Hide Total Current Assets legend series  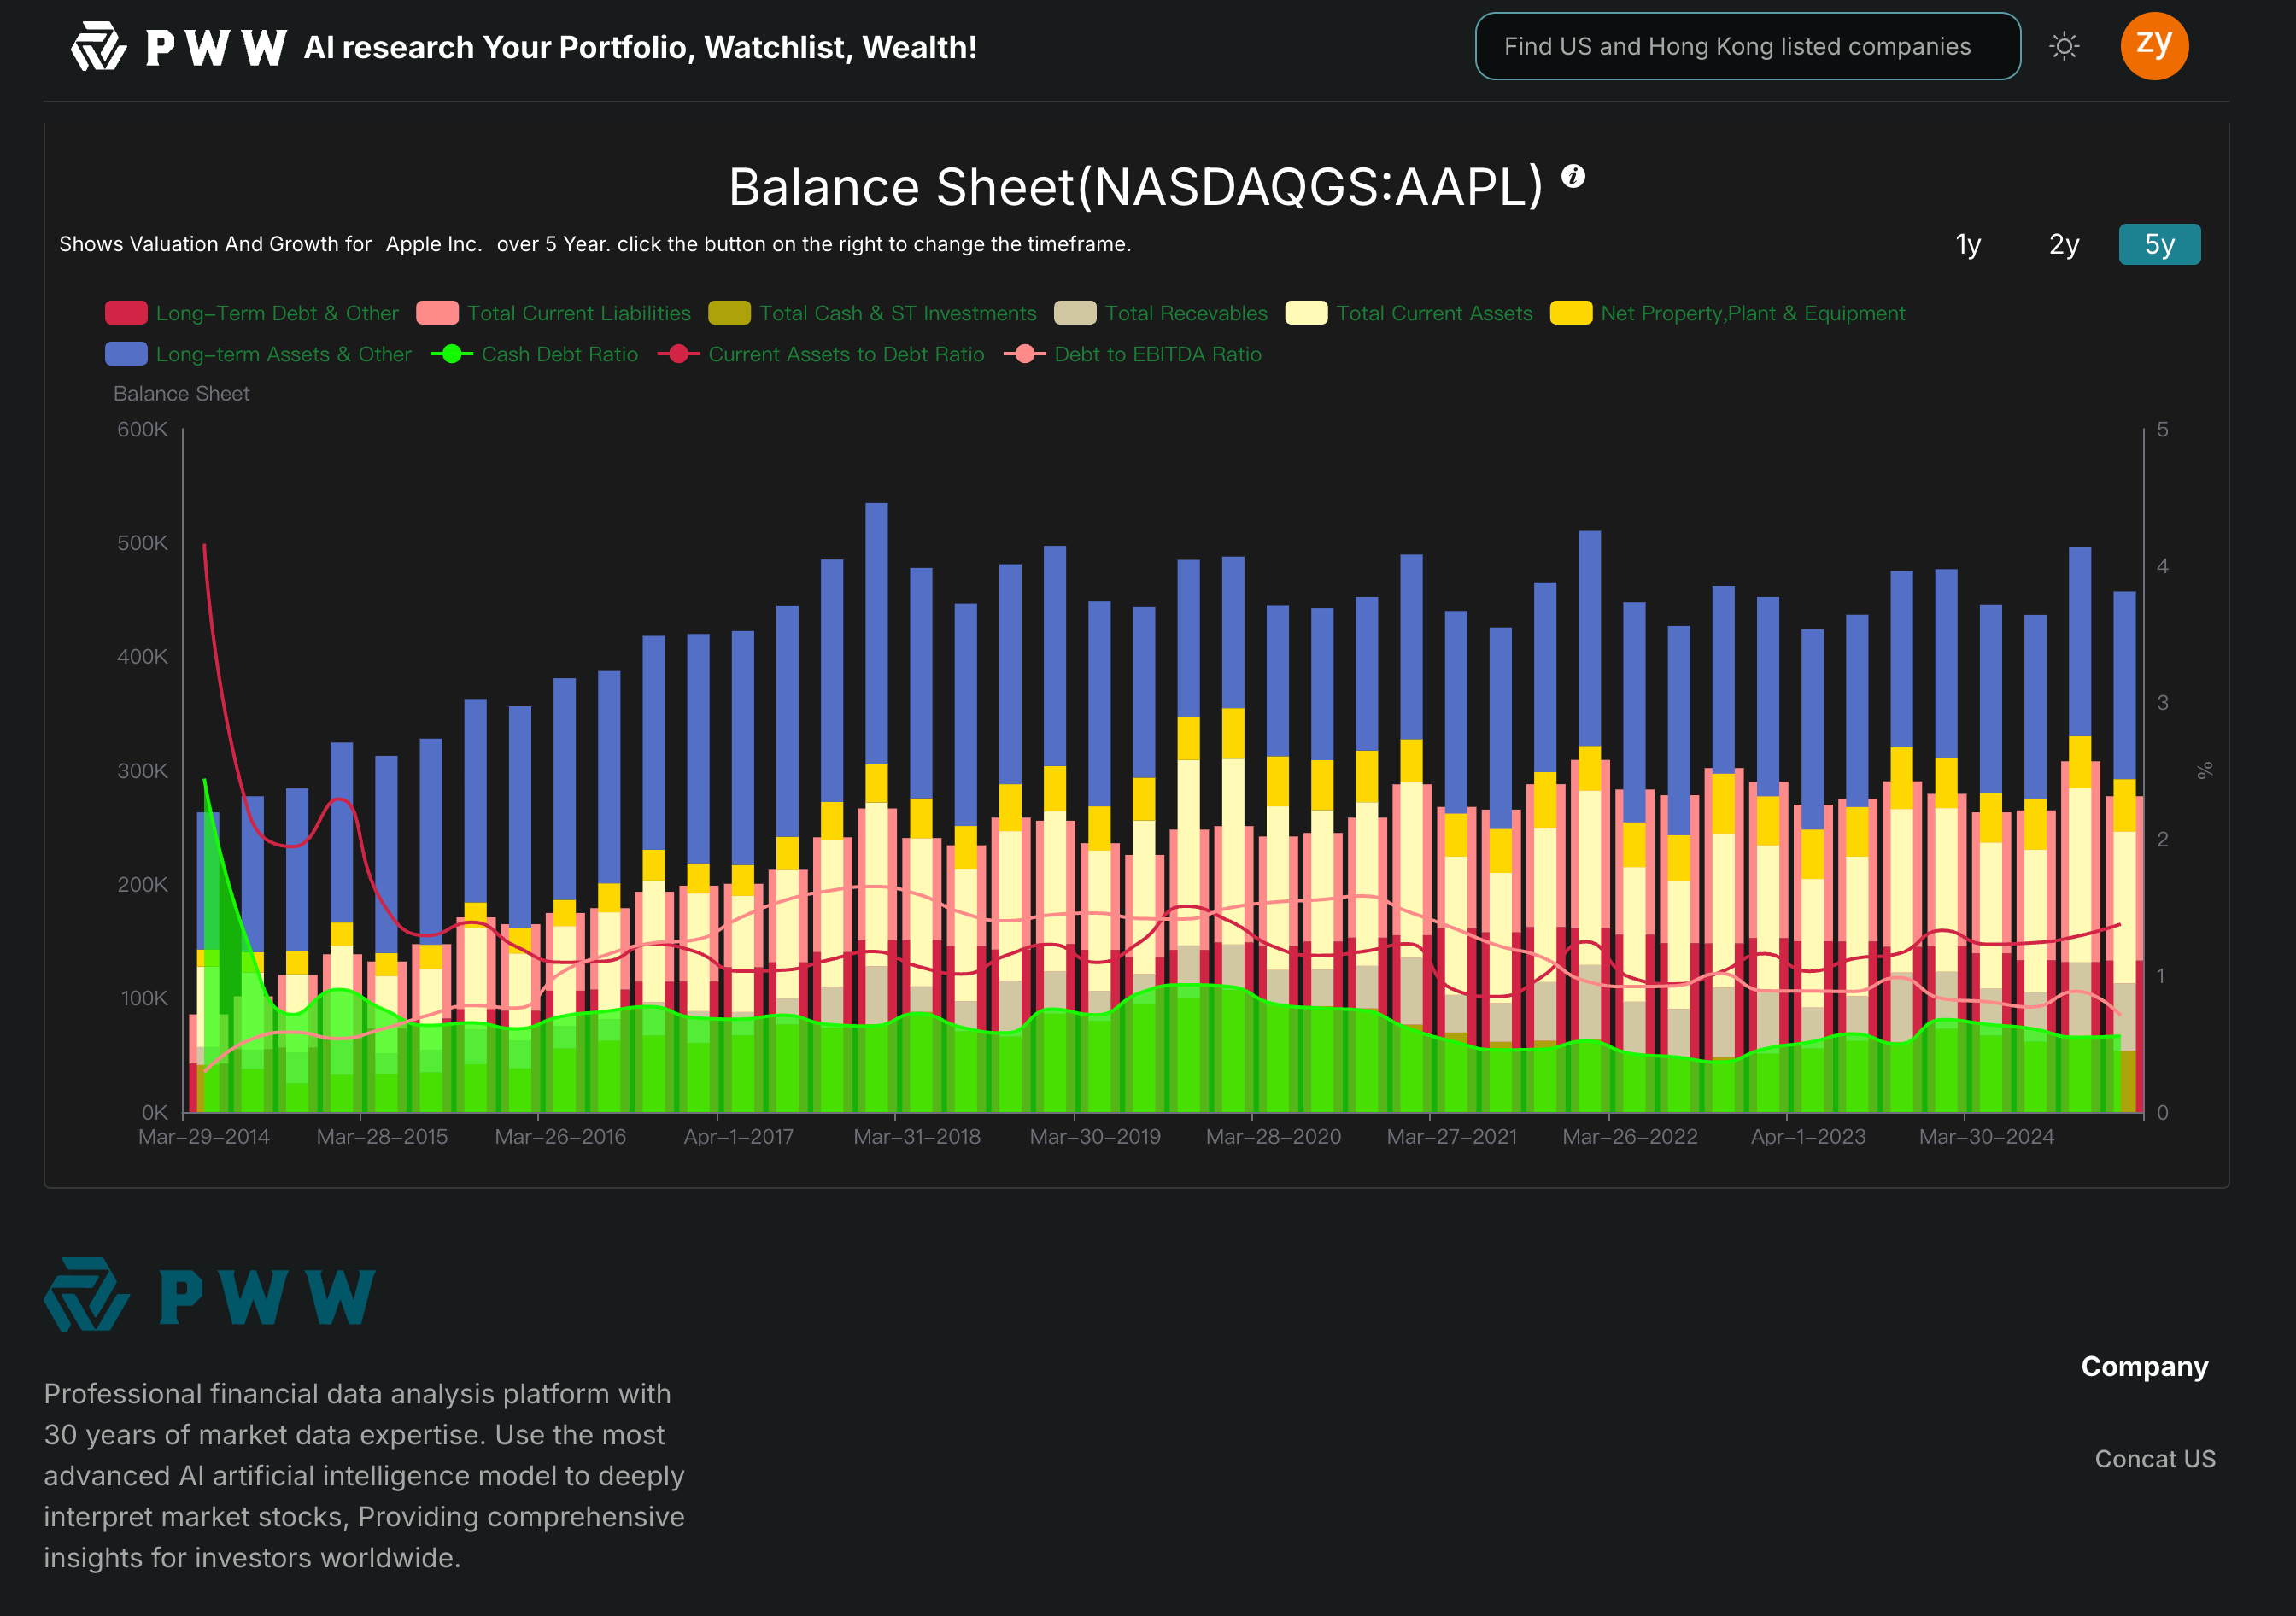pyautogui.click(x=1409, y=313)
